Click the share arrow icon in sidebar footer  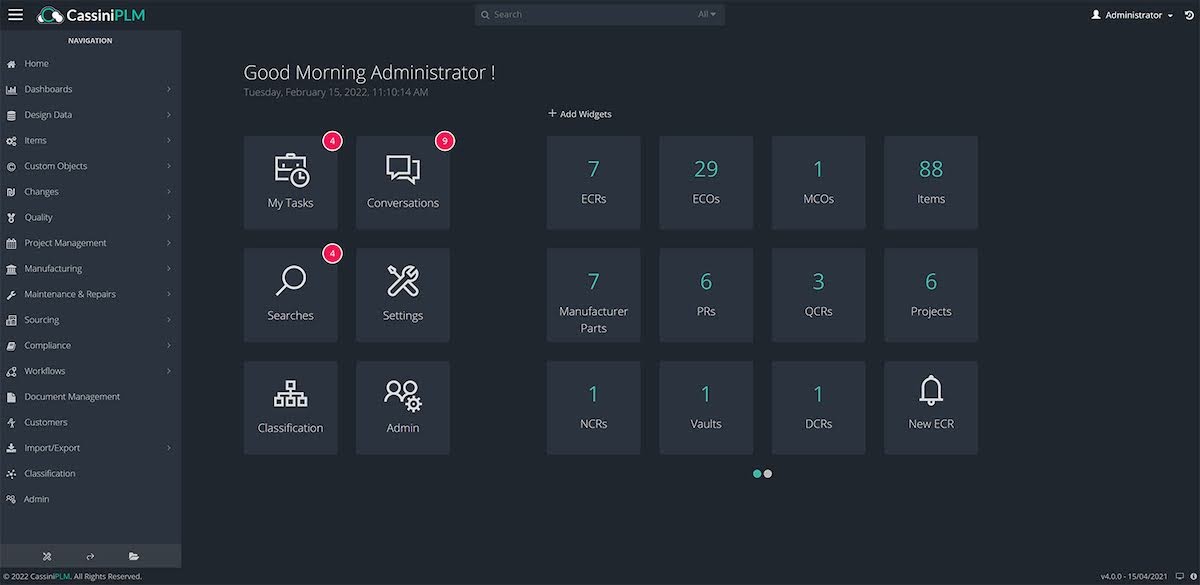[x=90, y=556]
